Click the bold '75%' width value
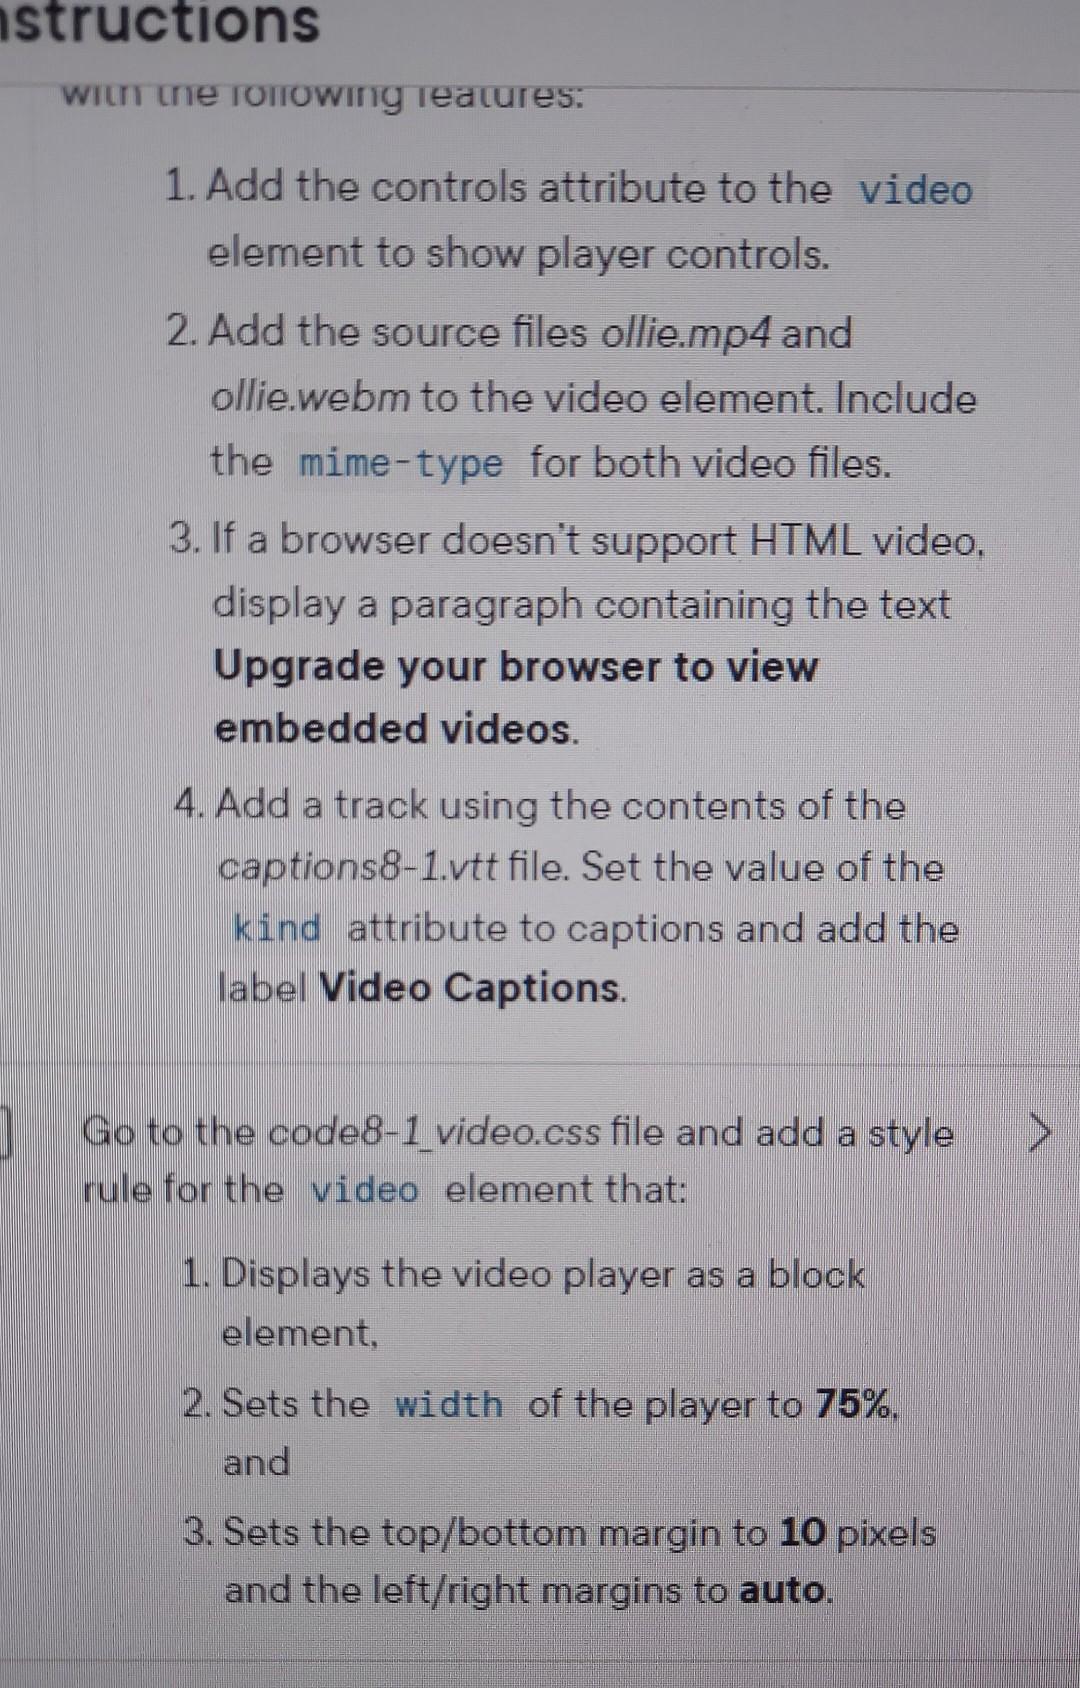 click(855, 1404)
